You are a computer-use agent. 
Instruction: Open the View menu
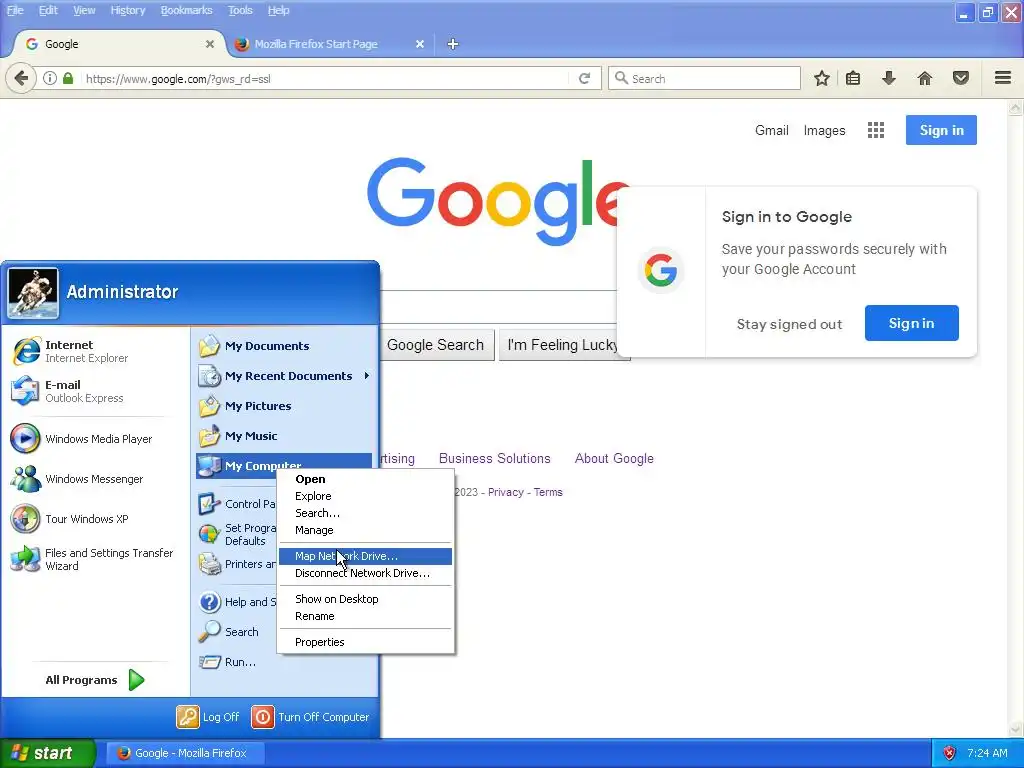[x=84, y=10]
